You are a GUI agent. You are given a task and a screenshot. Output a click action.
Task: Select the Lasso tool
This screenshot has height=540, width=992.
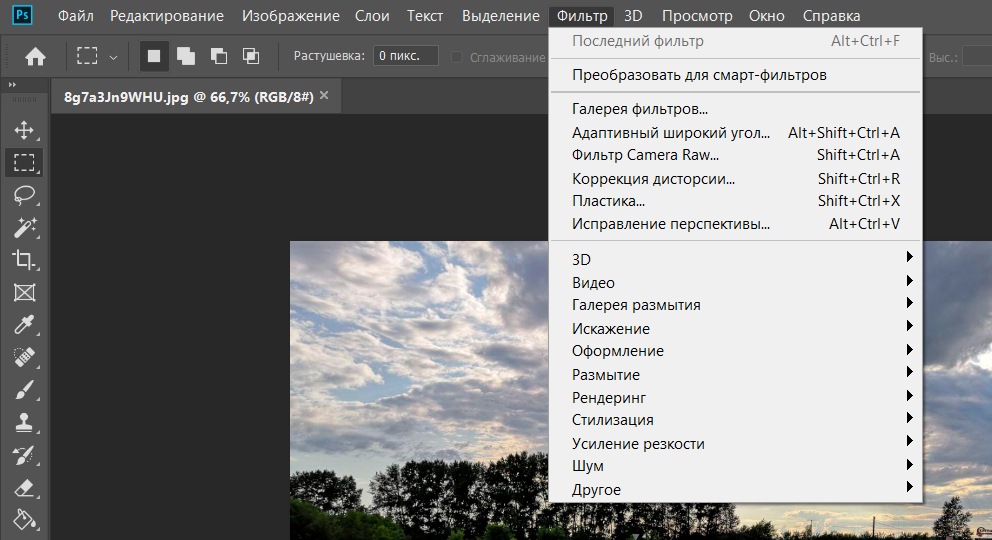pyautogui.click(x=24, y=195)
